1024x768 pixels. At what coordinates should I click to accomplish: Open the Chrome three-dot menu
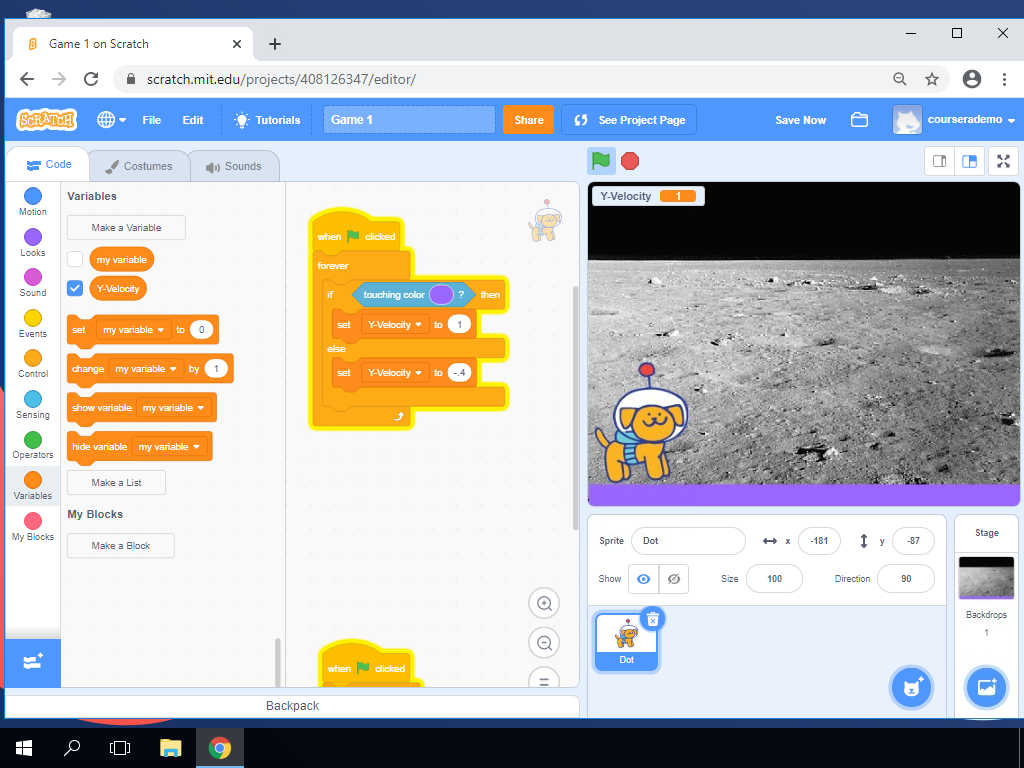tap(1004, 79)
